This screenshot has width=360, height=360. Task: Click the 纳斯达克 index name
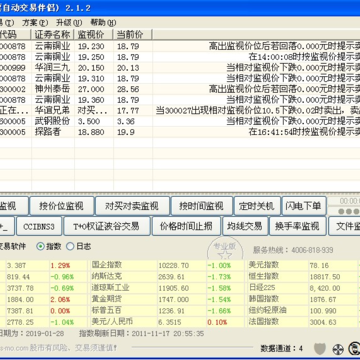point(107,276)
